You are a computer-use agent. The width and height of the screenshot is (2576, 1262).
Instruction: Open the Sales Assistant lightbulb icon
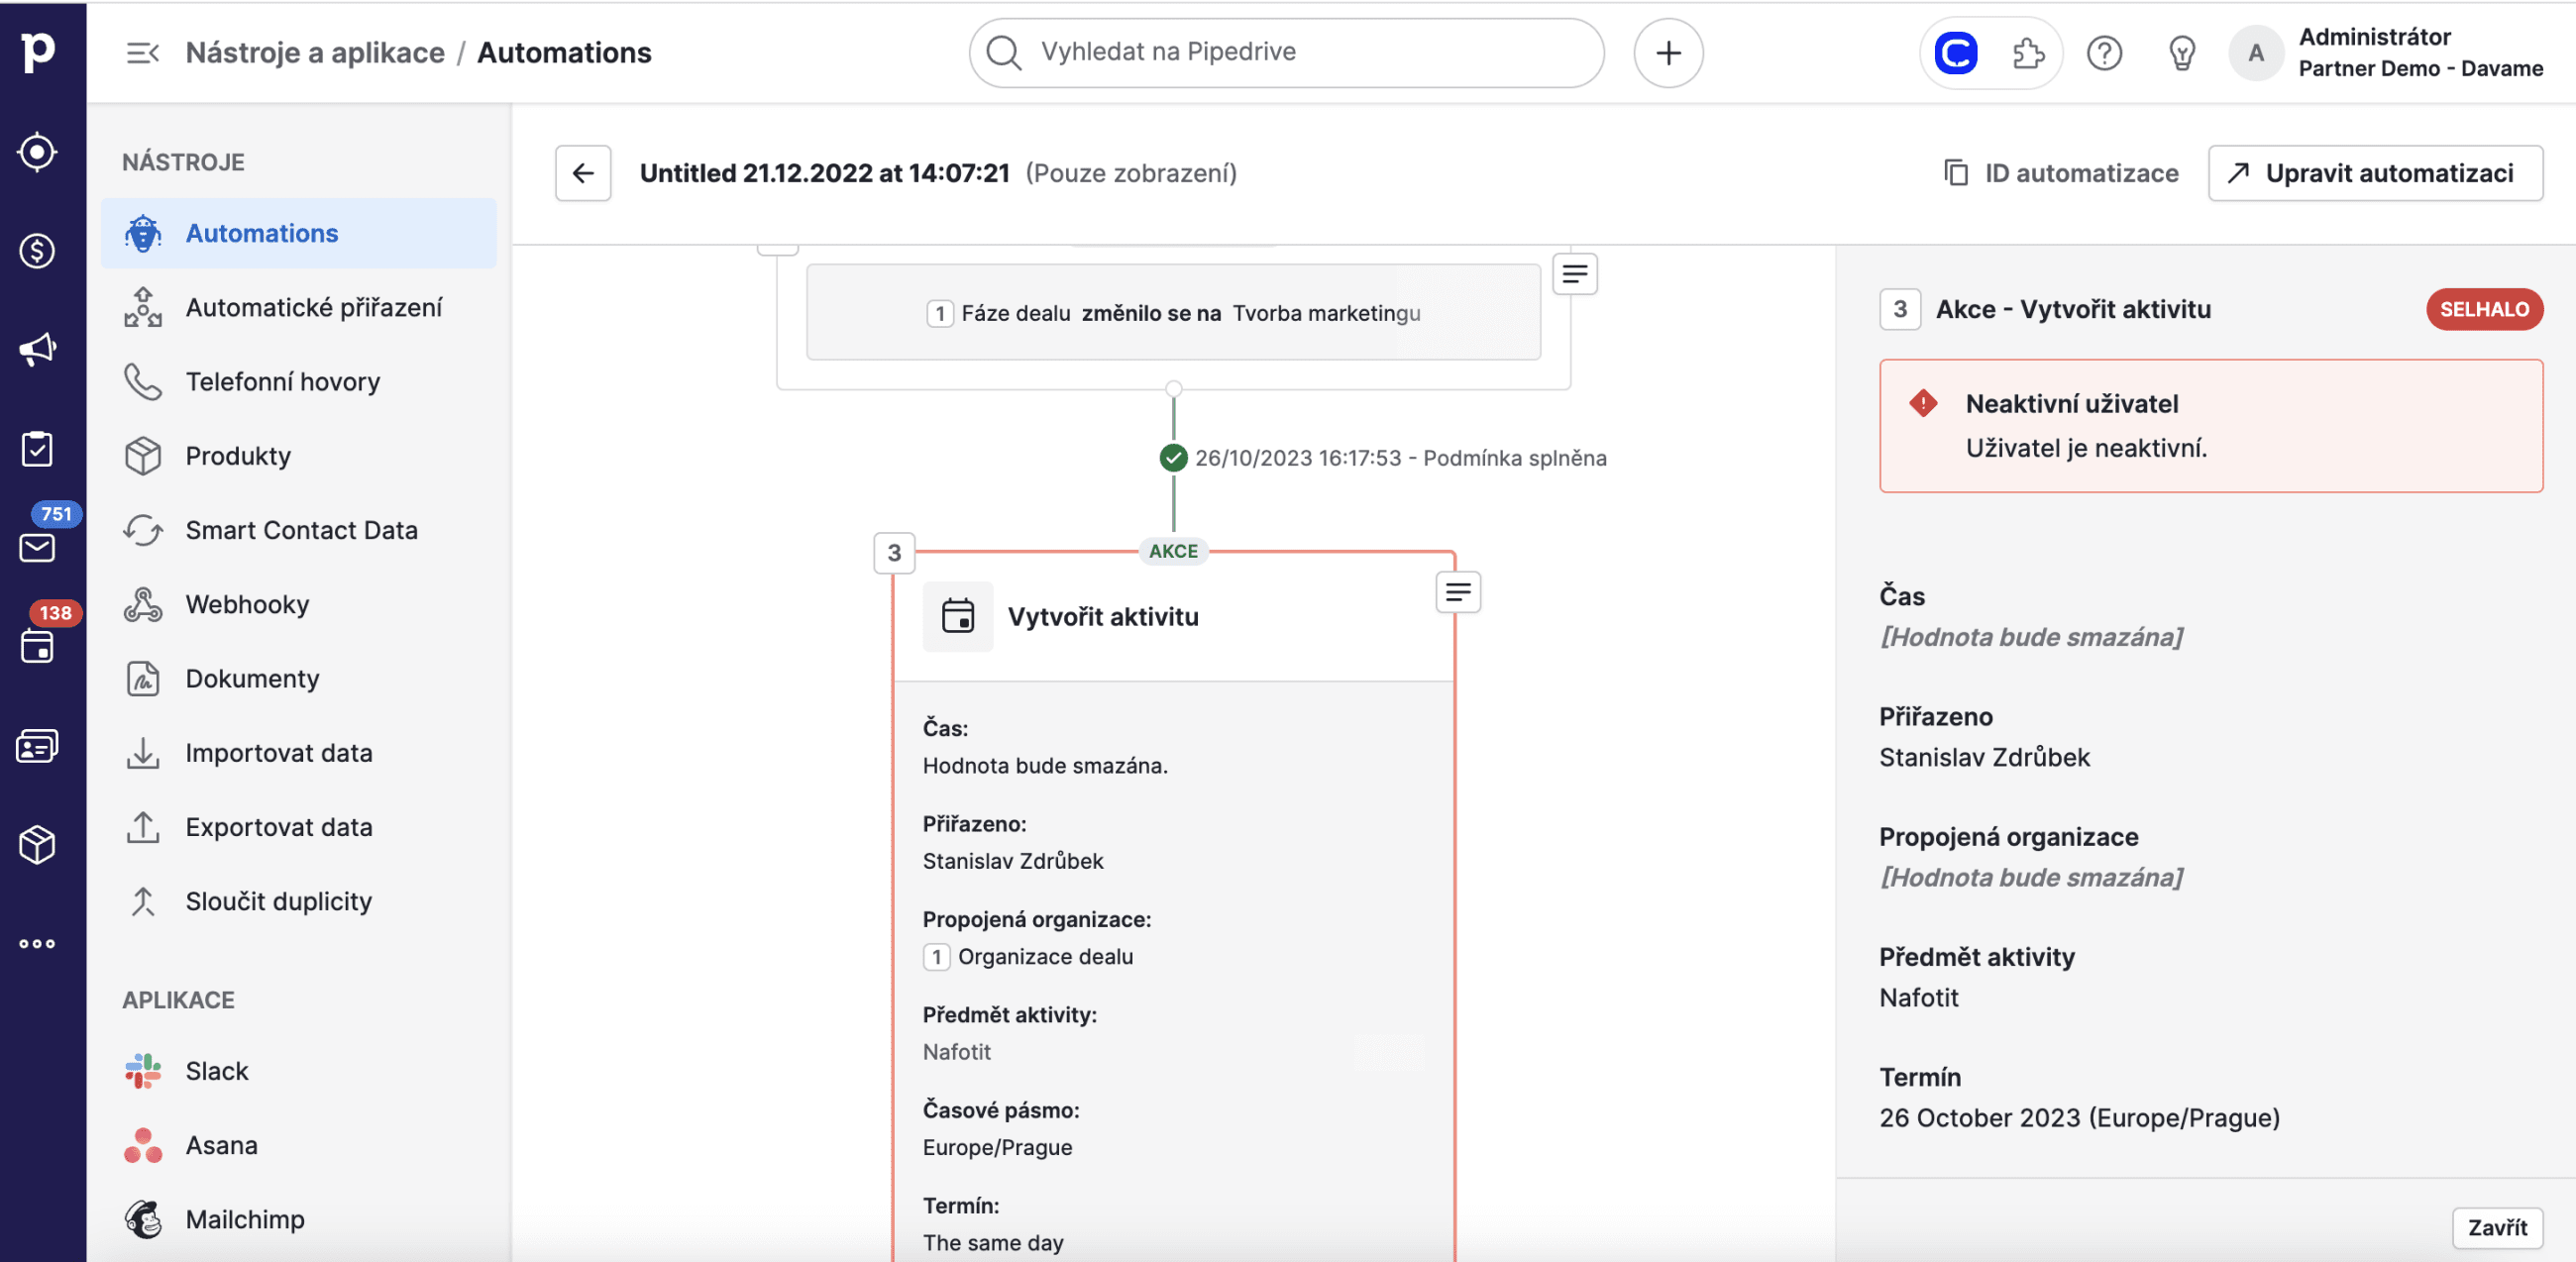tap(2181, 53)
